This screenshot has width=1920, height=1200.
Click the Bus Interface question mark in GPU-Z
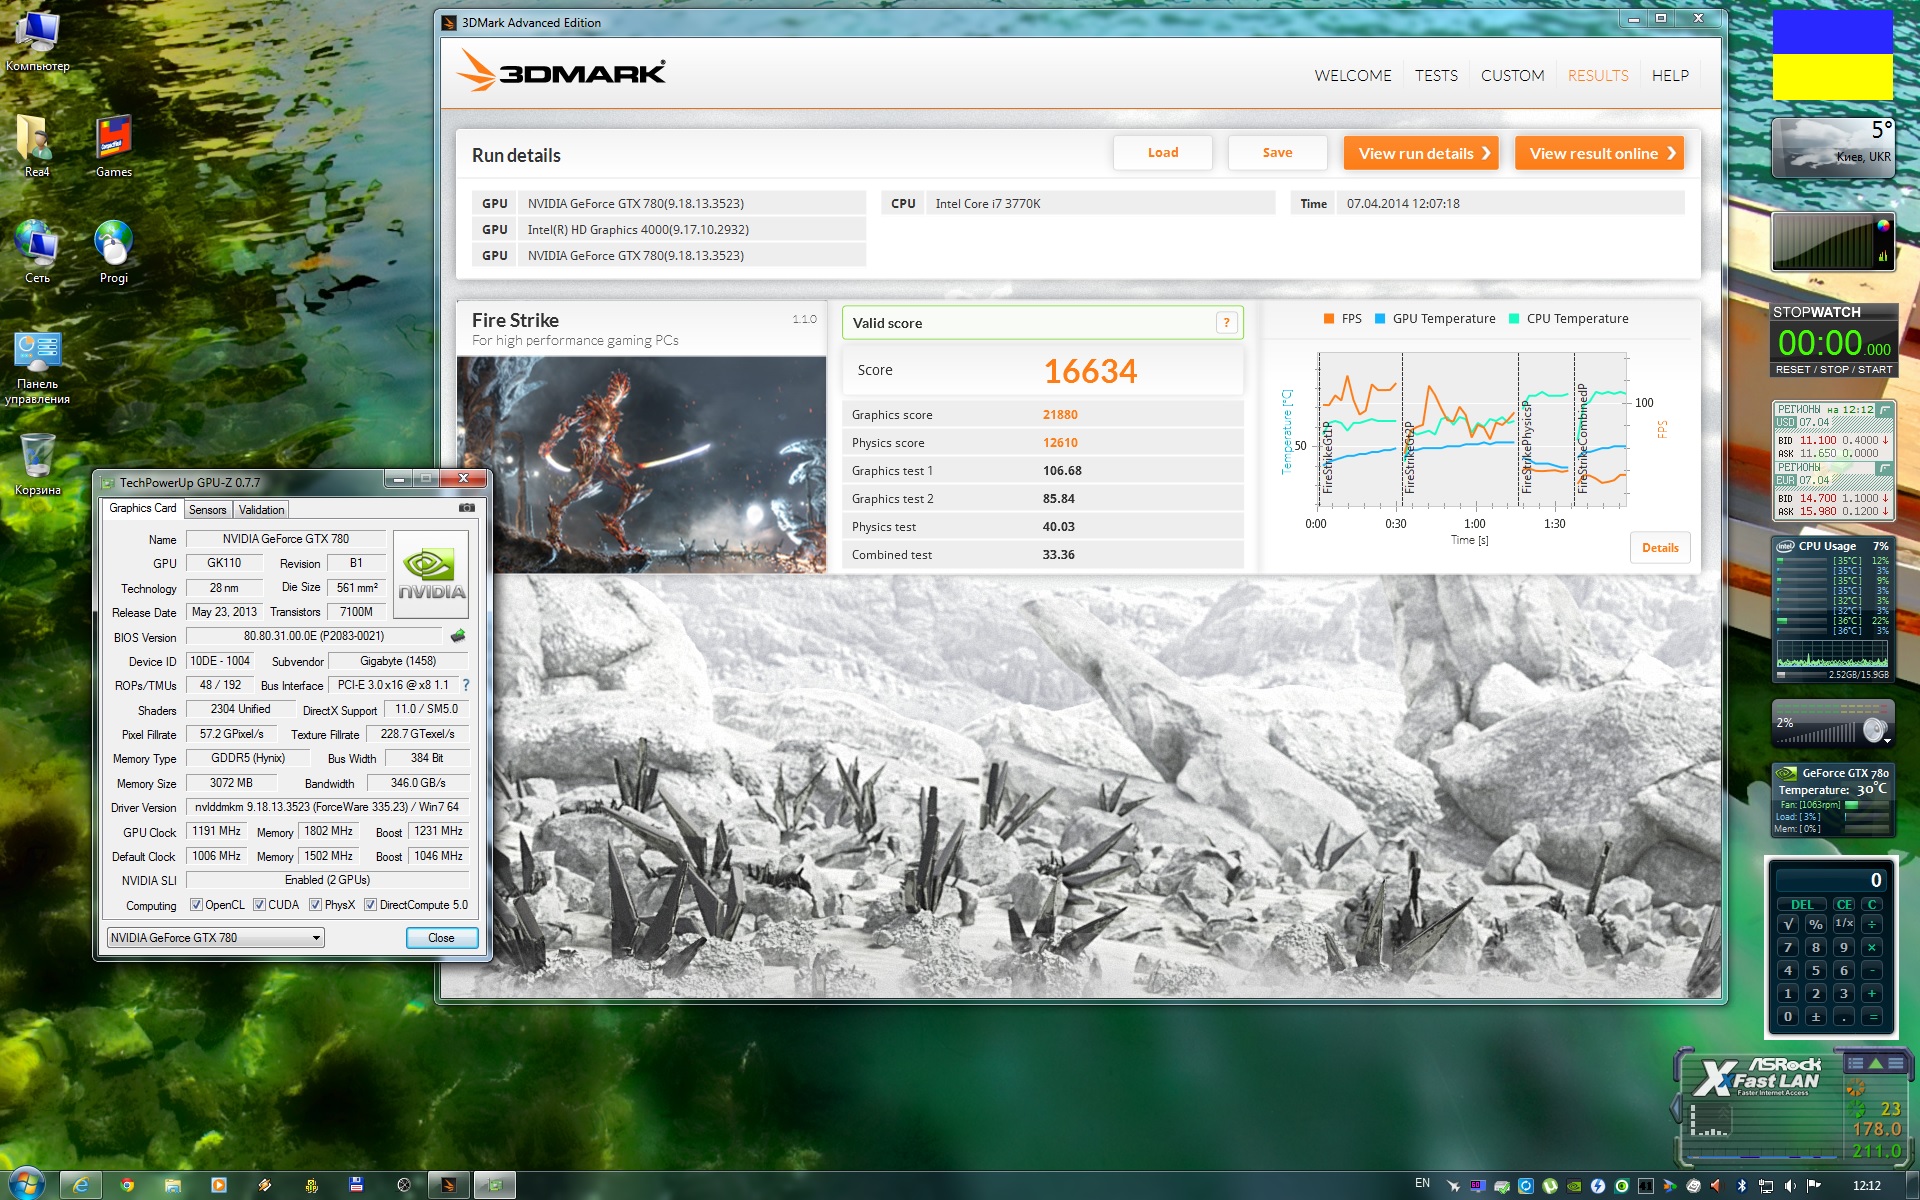(466, 685)
